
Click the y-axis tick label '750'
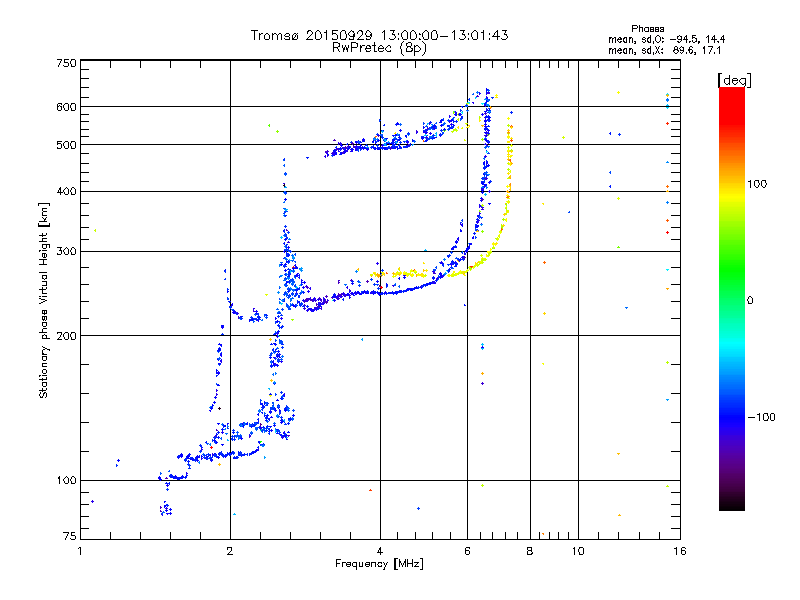point(66,63)
